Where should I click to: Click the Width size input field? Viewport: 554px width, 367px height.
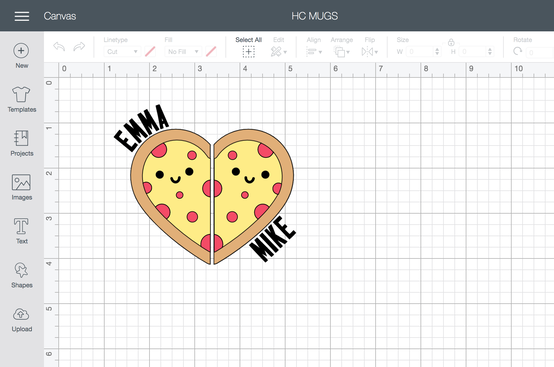pos(419,52)
